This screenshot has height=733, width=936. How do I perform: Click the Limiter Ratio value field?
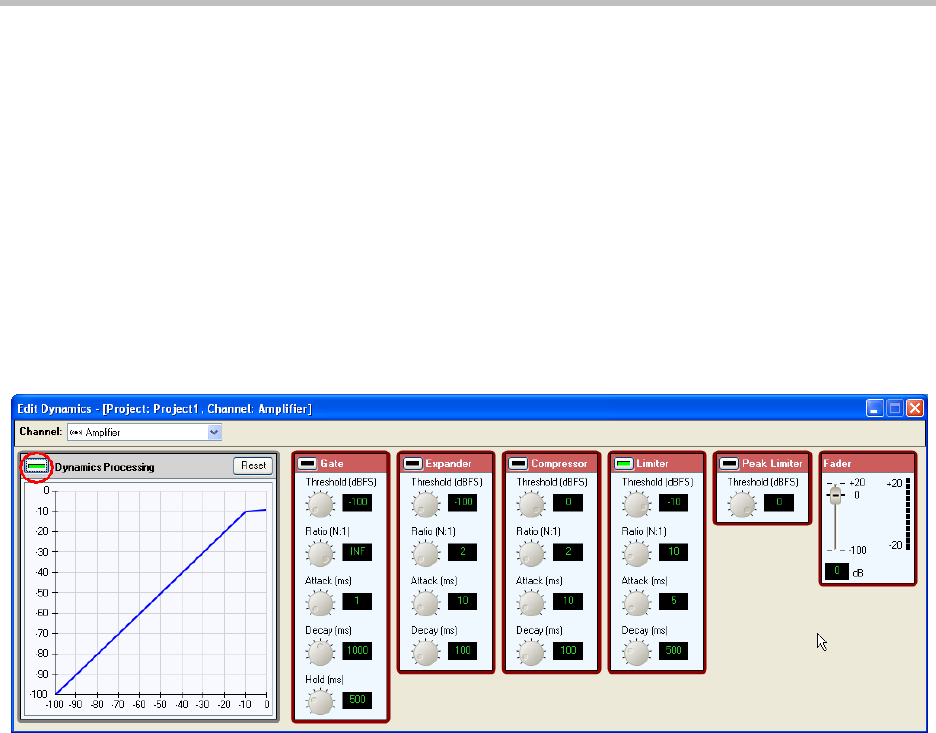[672, 551]
